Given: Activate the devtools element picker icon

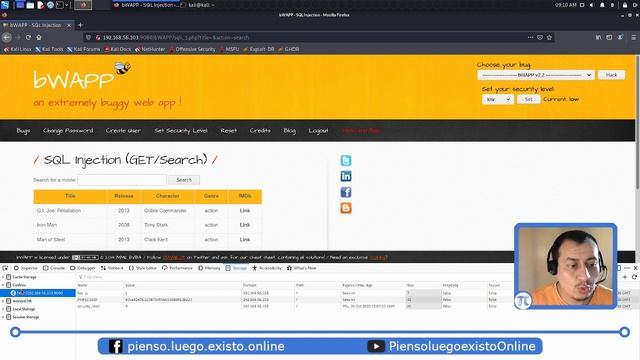Looking at the screenshot, I should [5, 268].
